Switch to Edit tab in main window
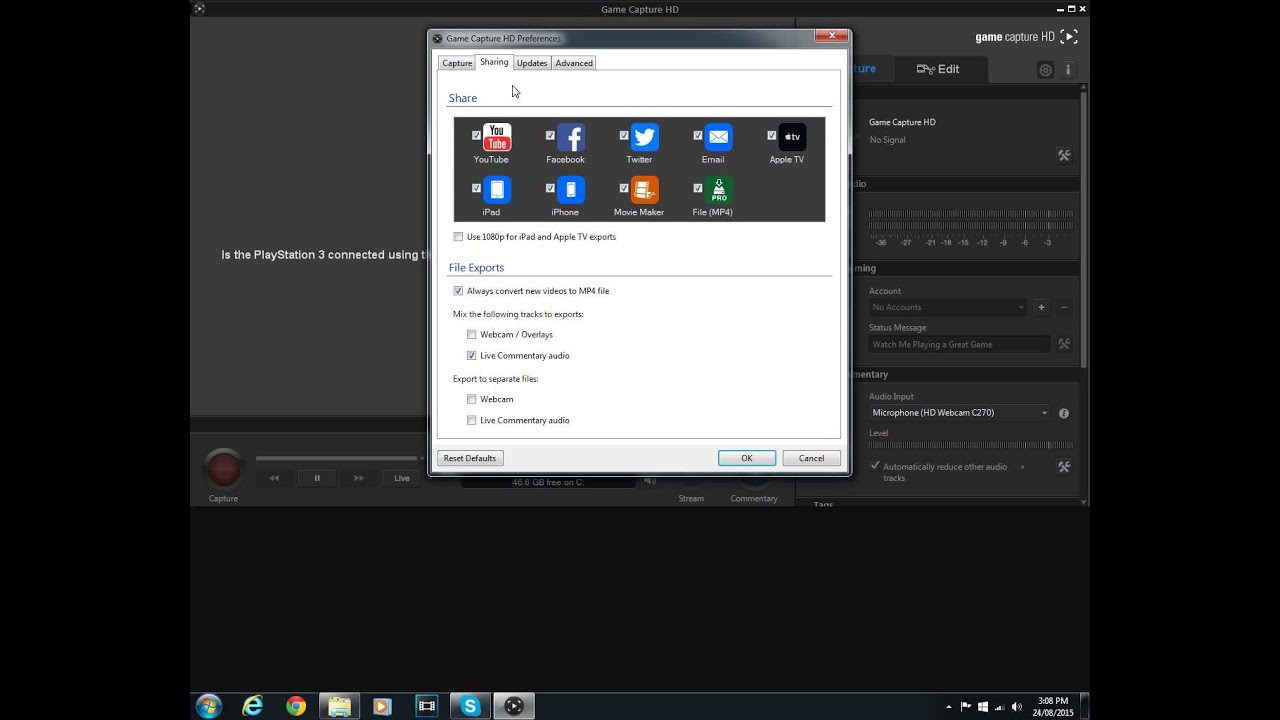Image resolution: width=1280 pixels, height=720 pixels. coord(938,69)
